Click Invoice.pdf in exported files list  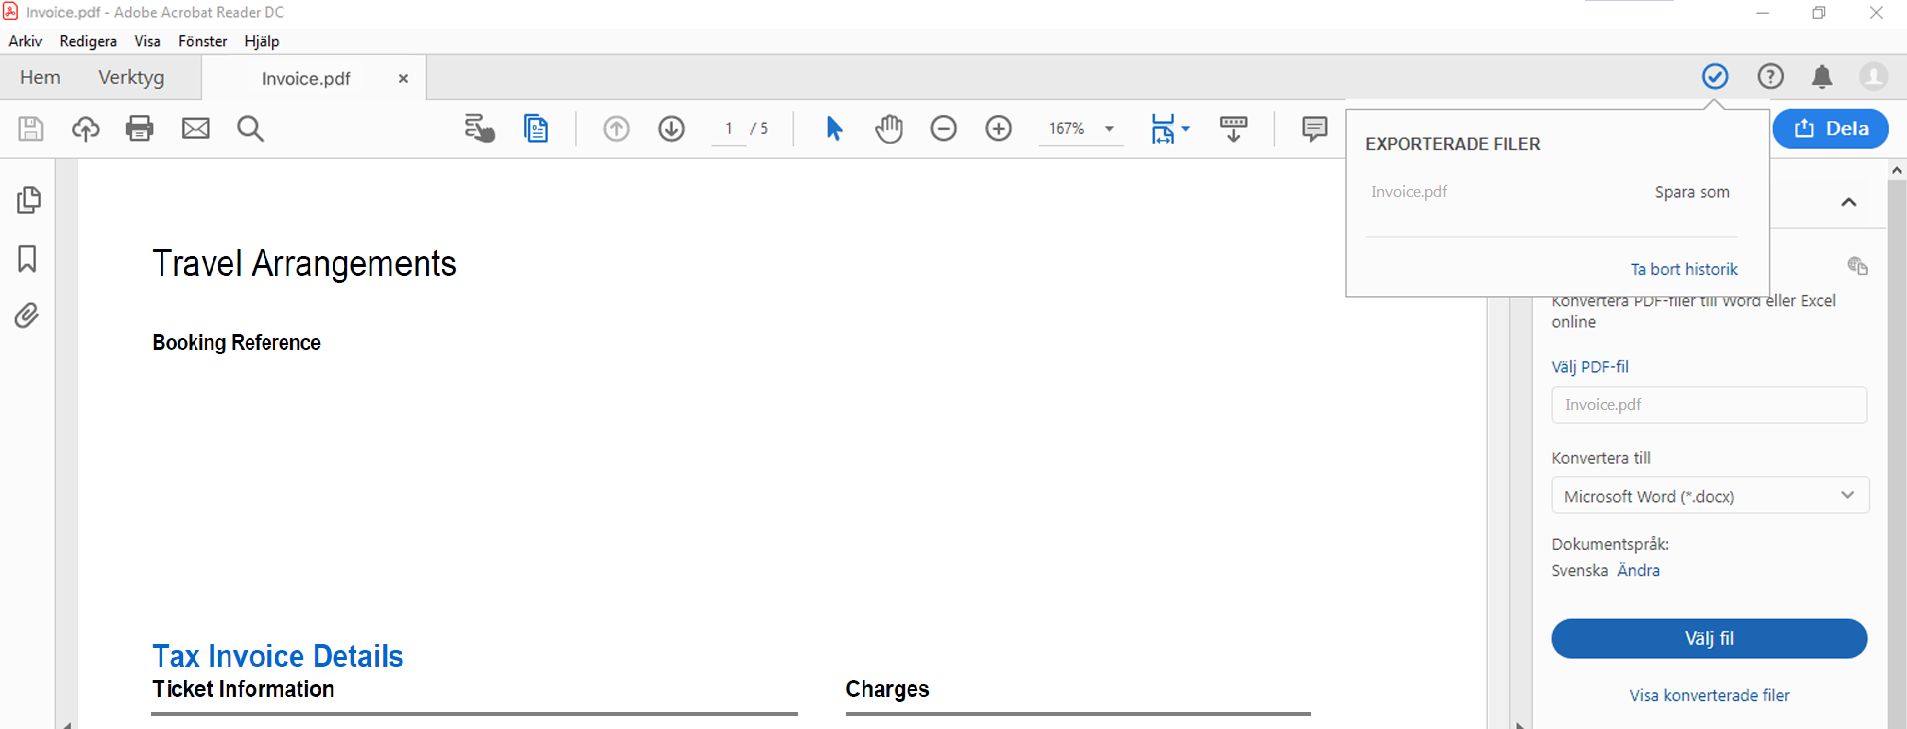click(1409, 192)
